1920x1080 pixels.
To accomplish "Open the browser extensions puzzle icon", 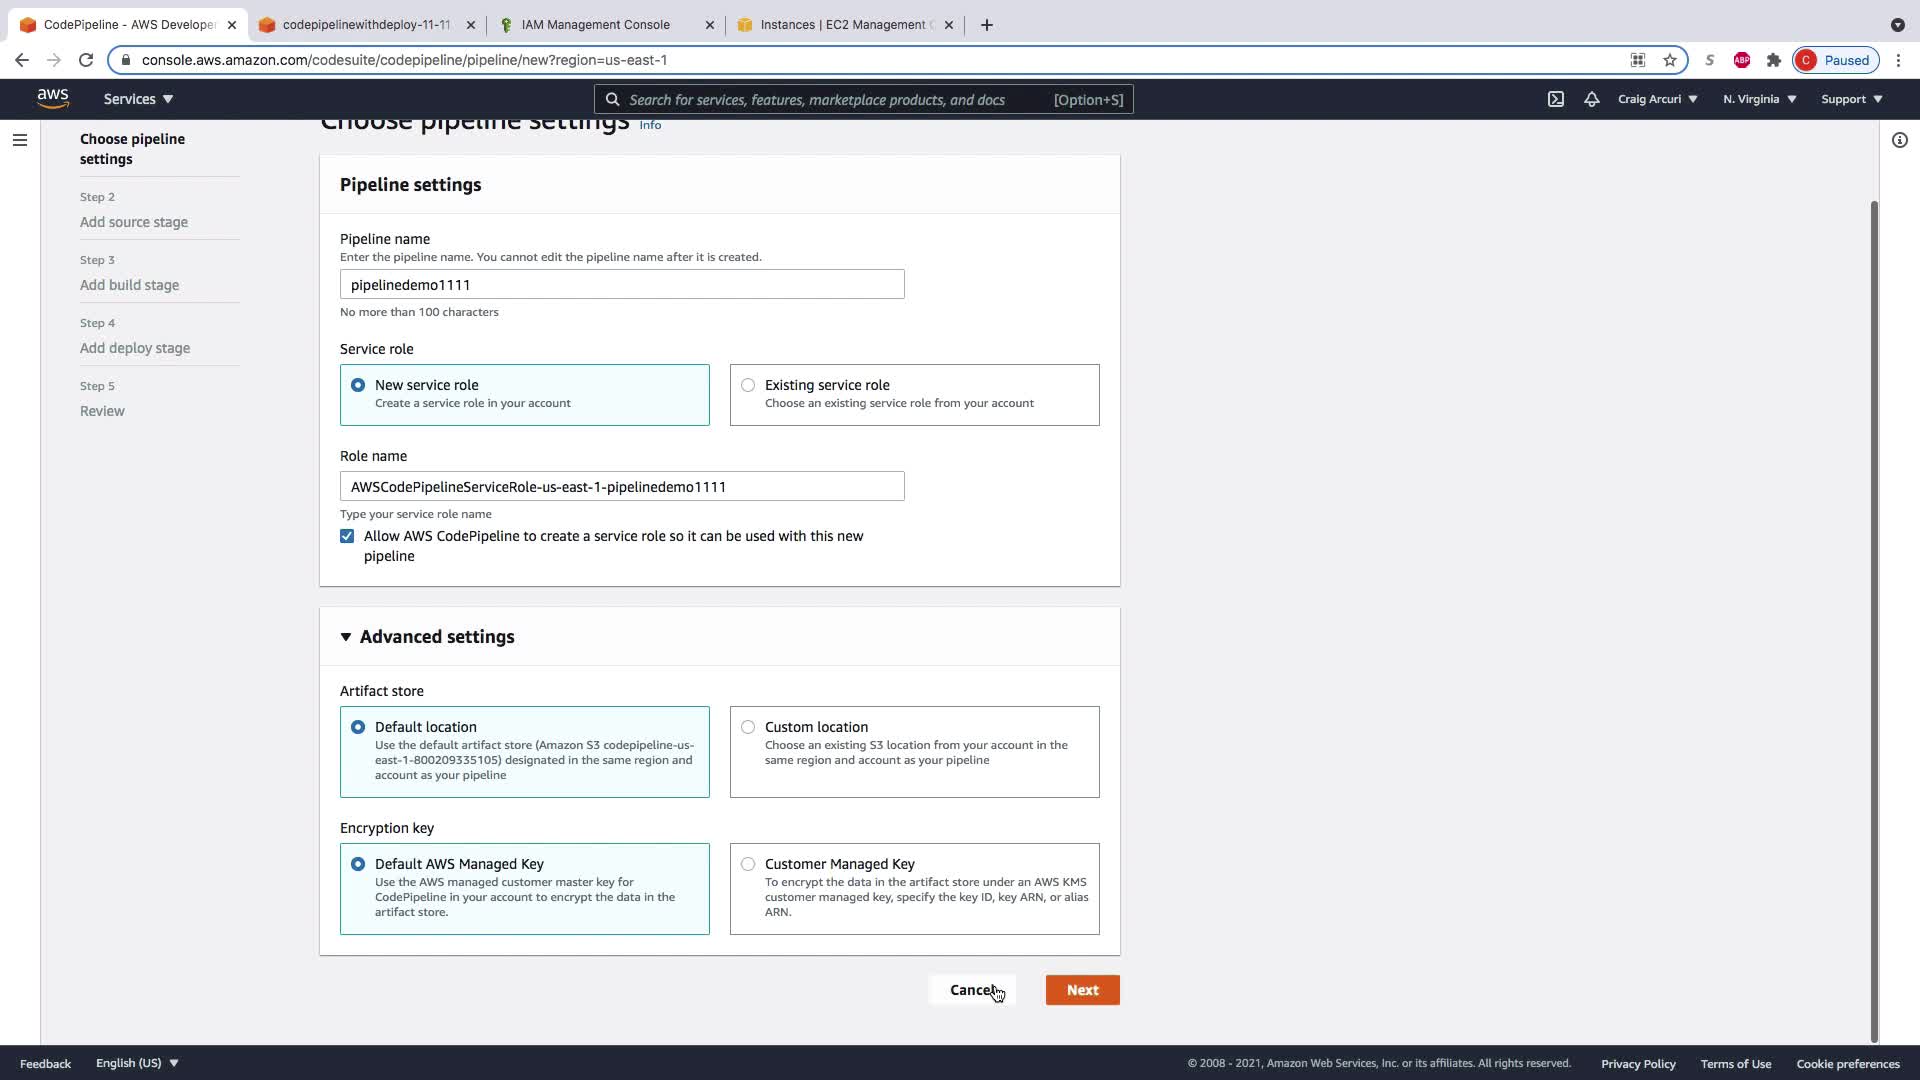I will (x=1774, y=60).
